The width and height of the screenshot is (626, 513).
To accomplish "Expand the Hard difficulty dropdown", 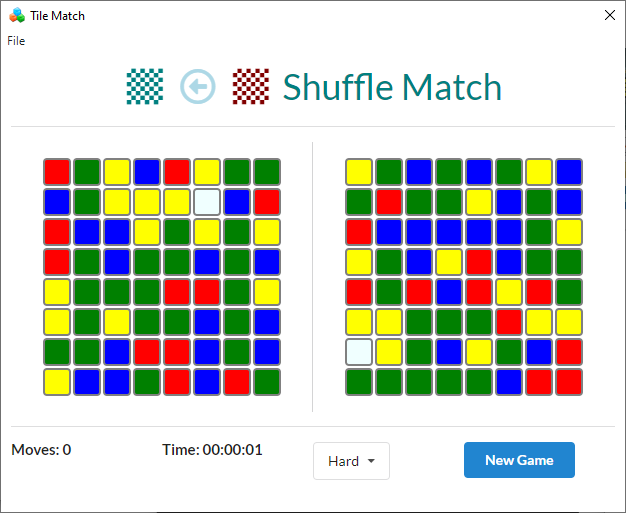I will click(351, 461).
